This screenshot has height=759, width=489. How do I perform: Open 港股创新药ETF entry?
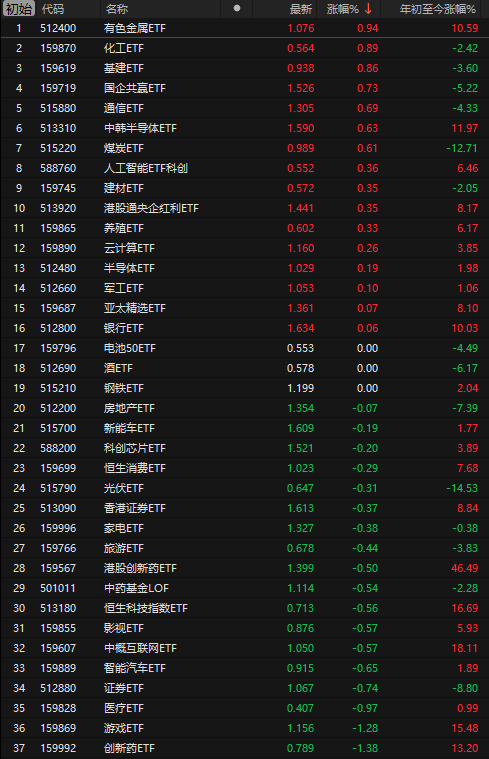click(x=140, y=568)
